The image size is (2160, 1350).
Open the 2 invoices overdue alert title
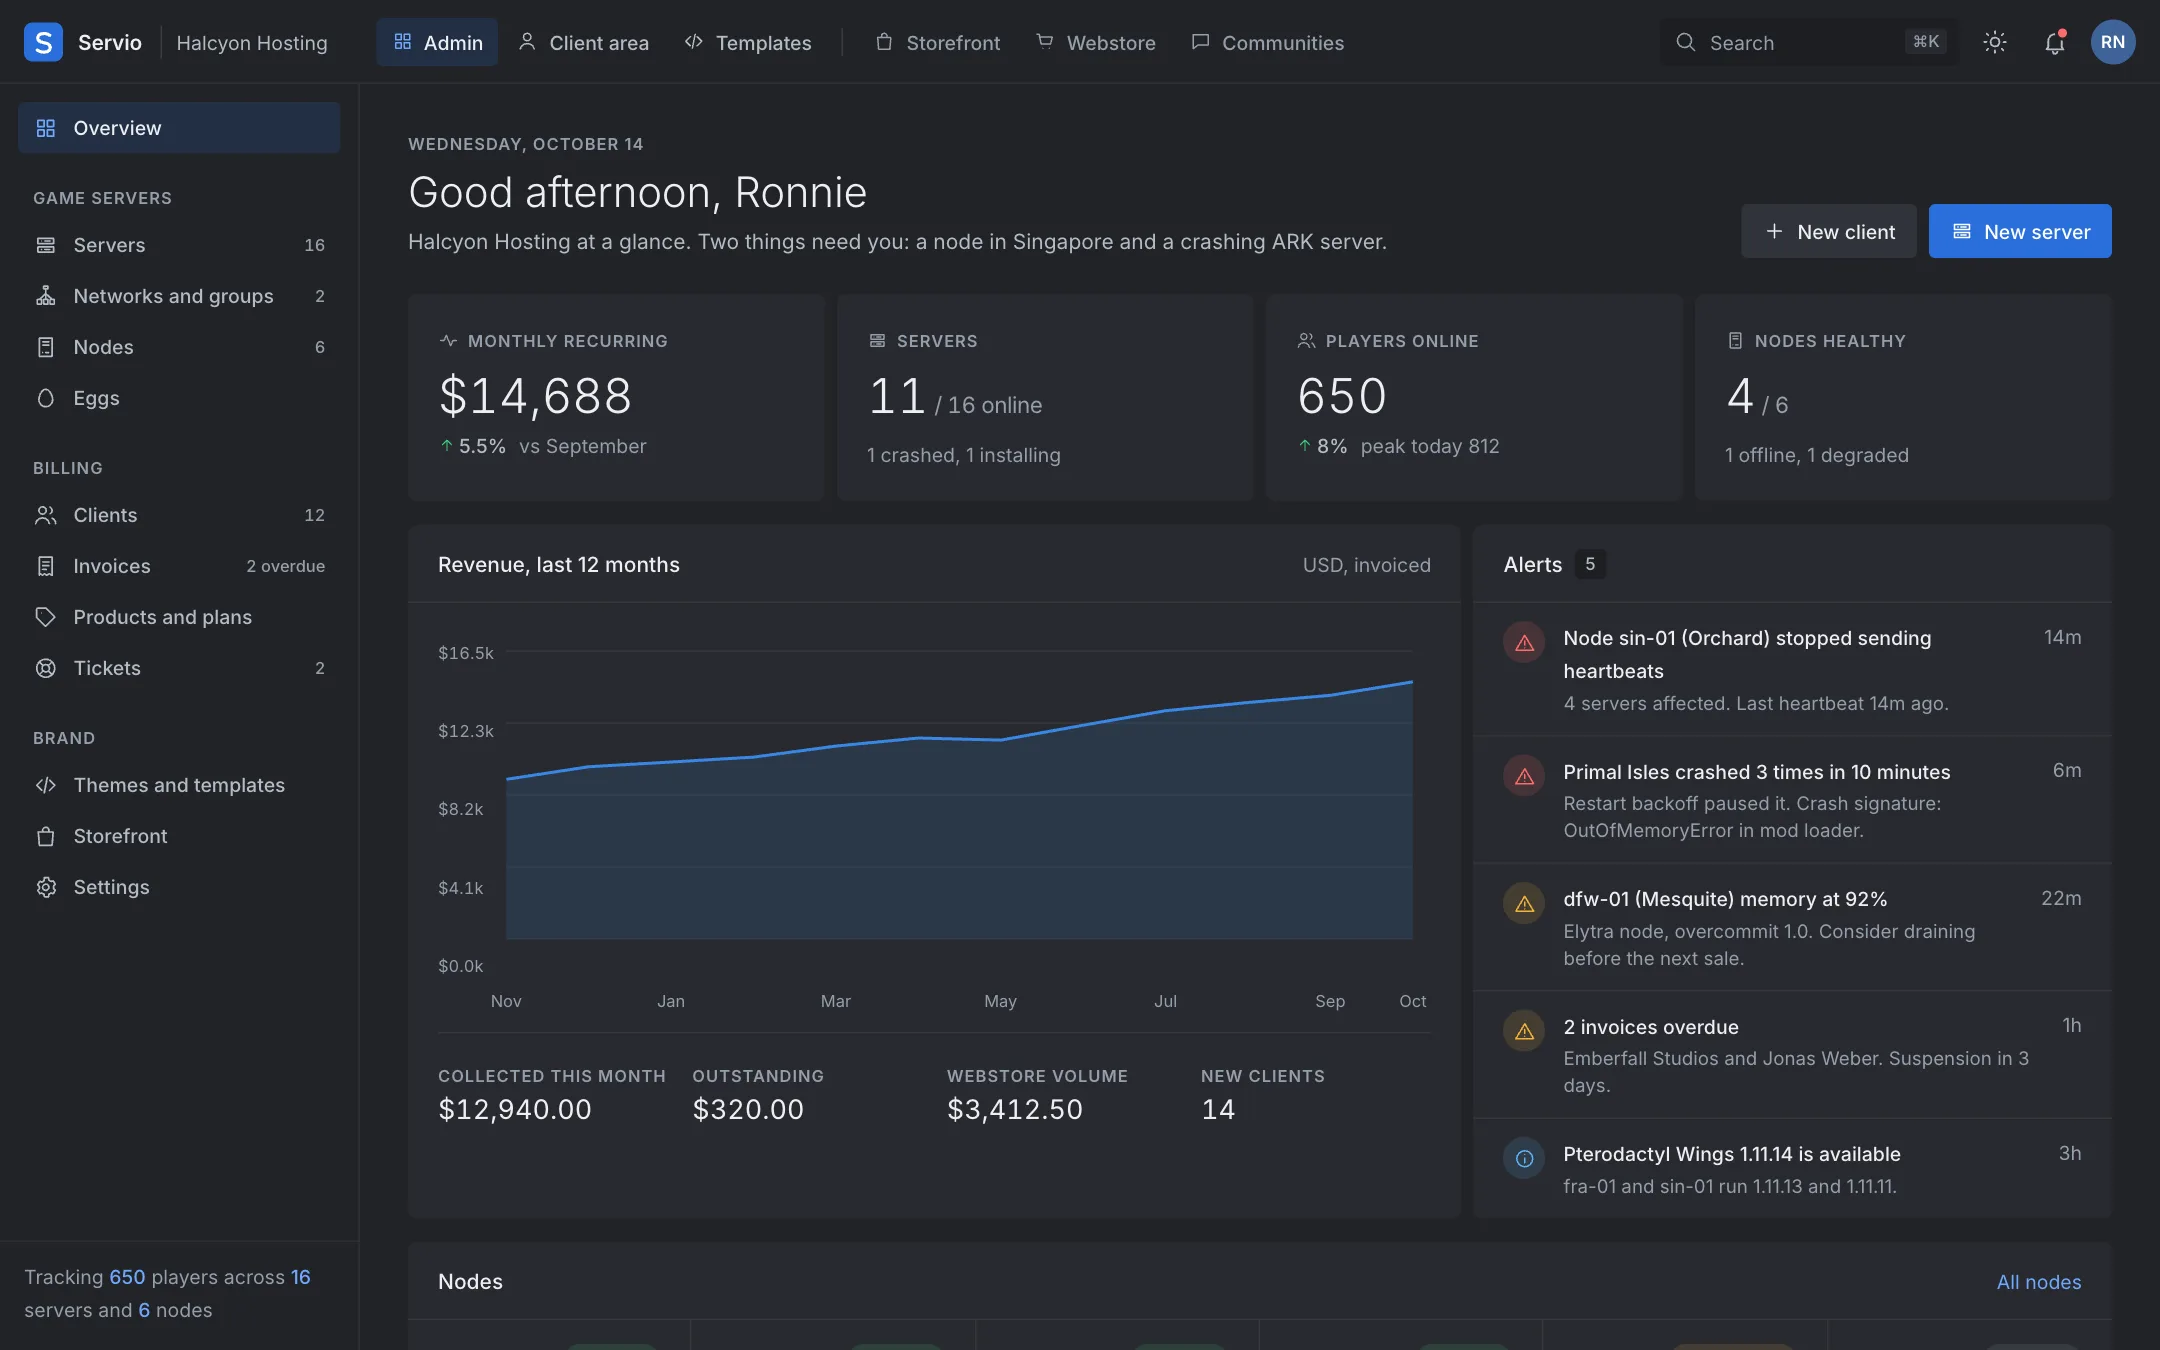coord(1650,1027)
